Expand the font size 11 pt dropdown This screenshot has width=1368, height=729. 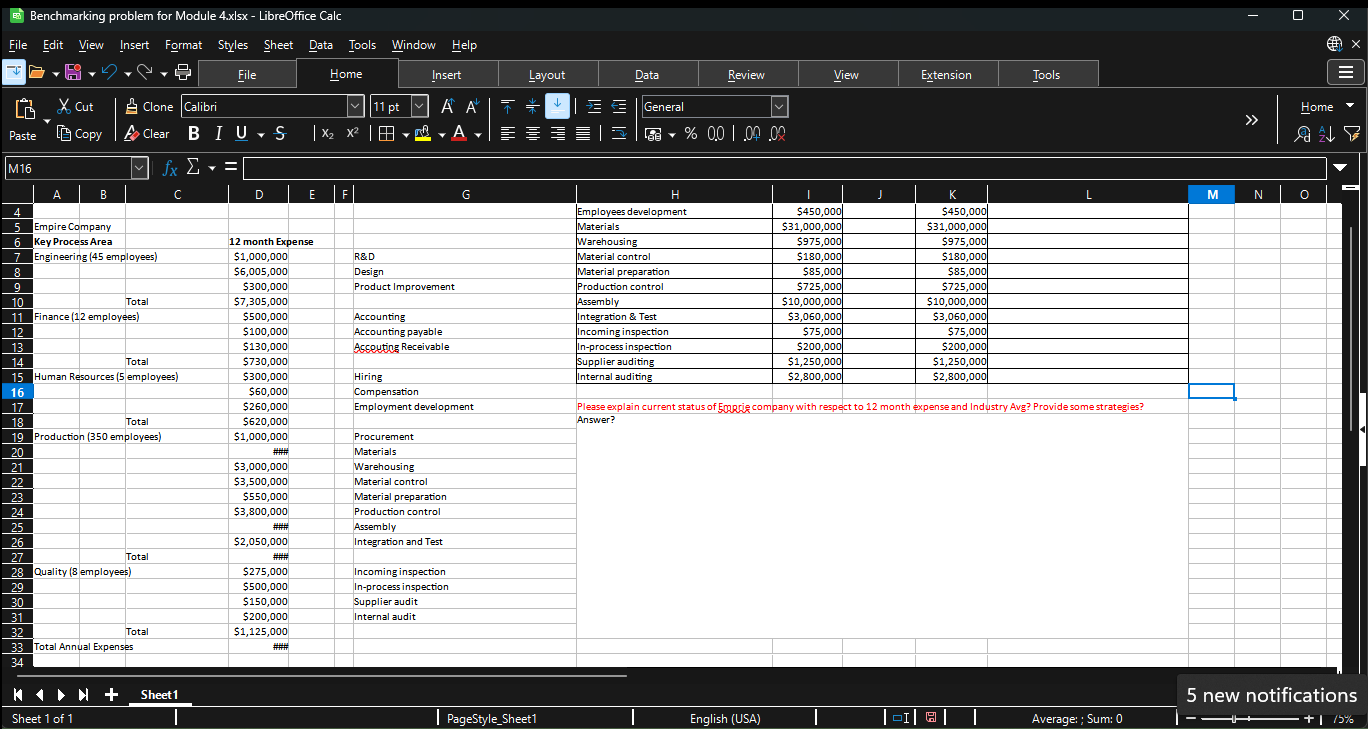pyautogui.click(x=420, y=107)
